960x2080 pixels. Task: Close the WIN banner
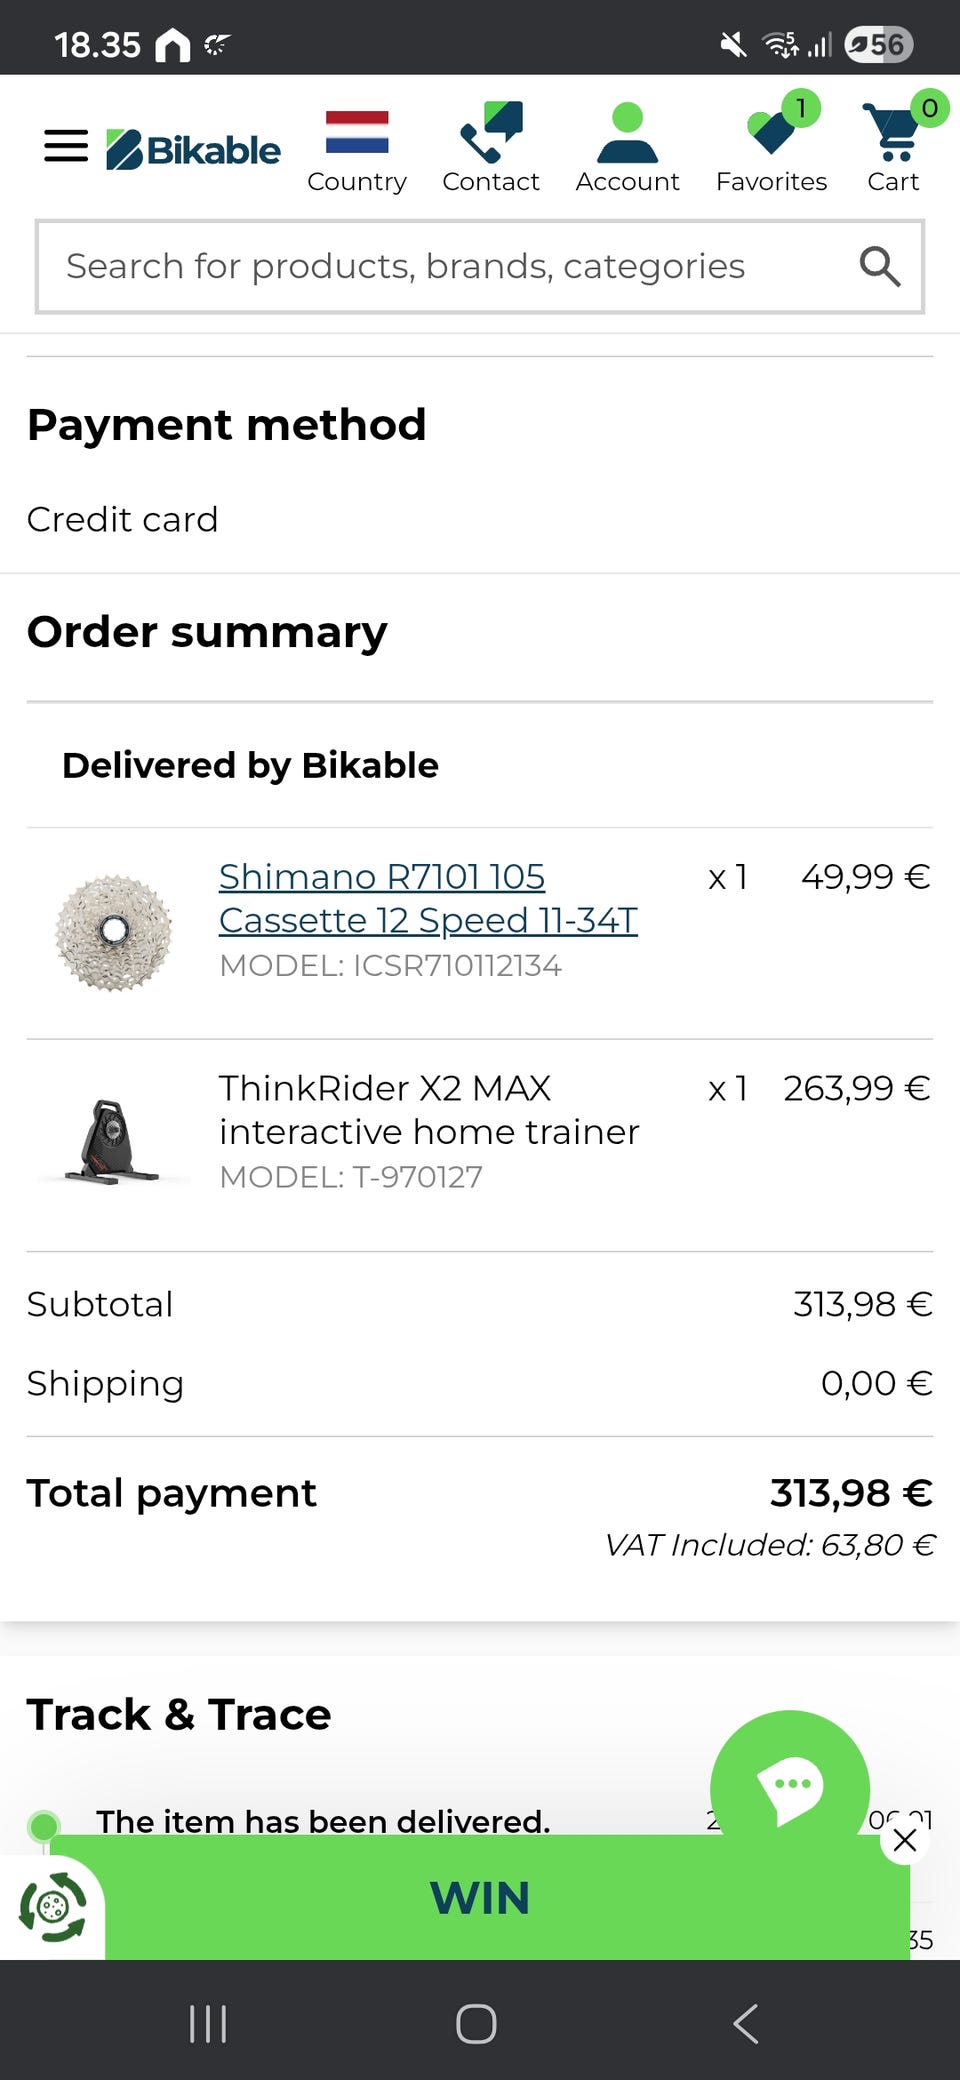[905, 1840]
